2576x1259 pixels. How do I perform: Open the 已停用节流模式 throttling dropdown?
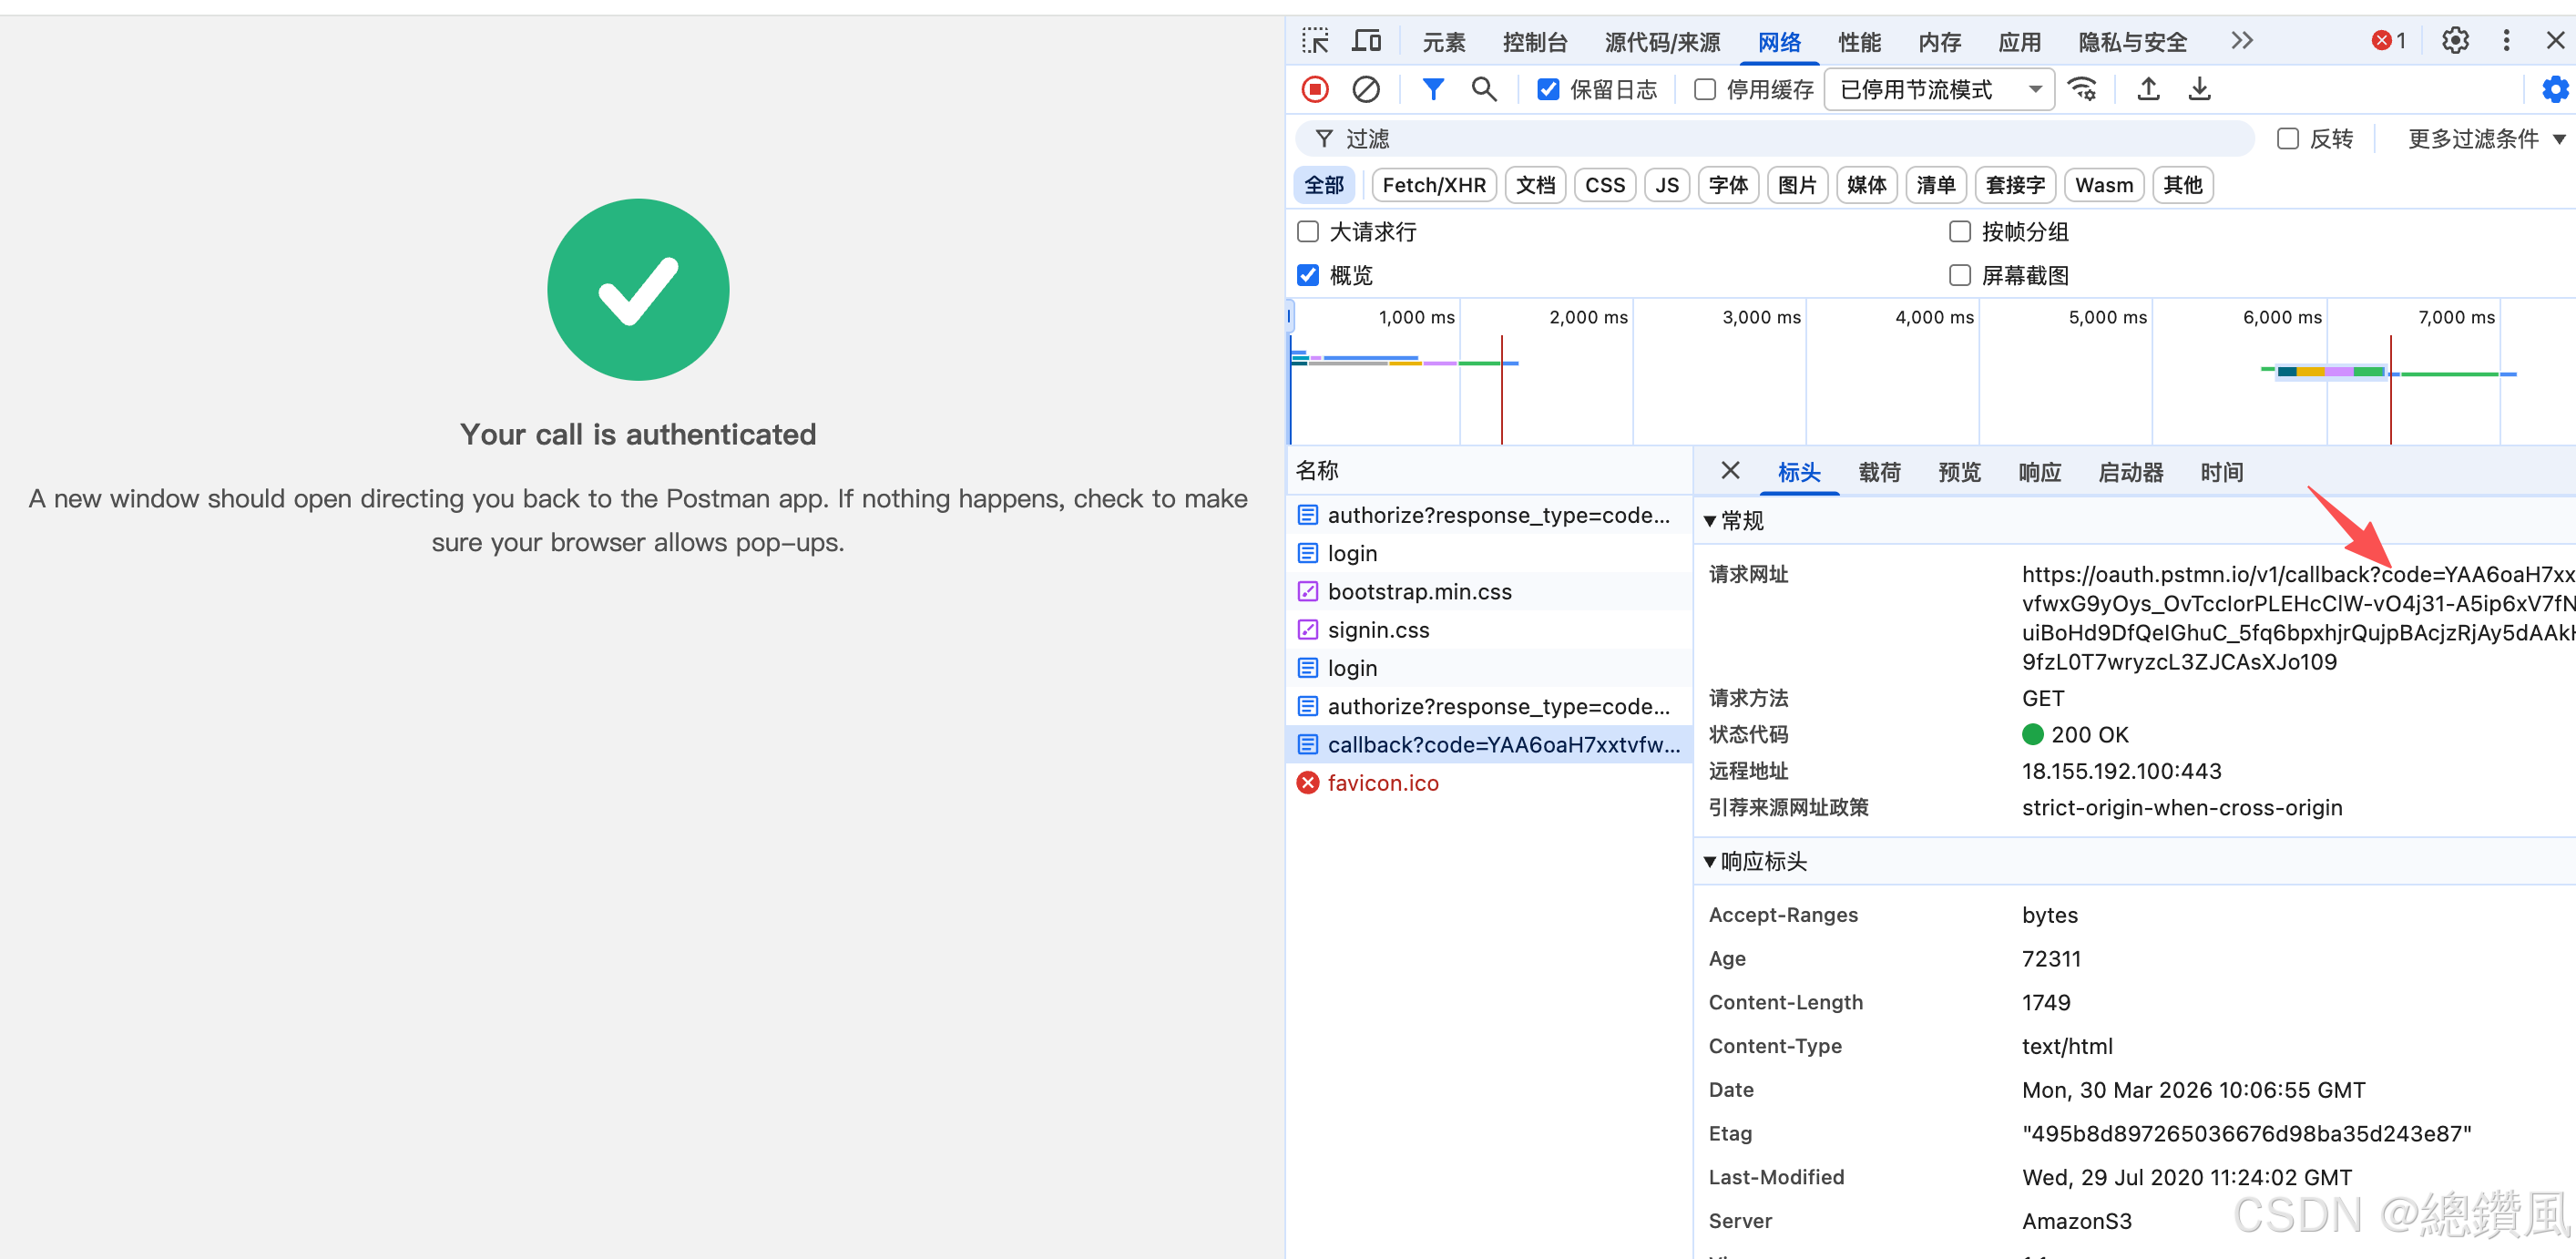pos(1938,90)
